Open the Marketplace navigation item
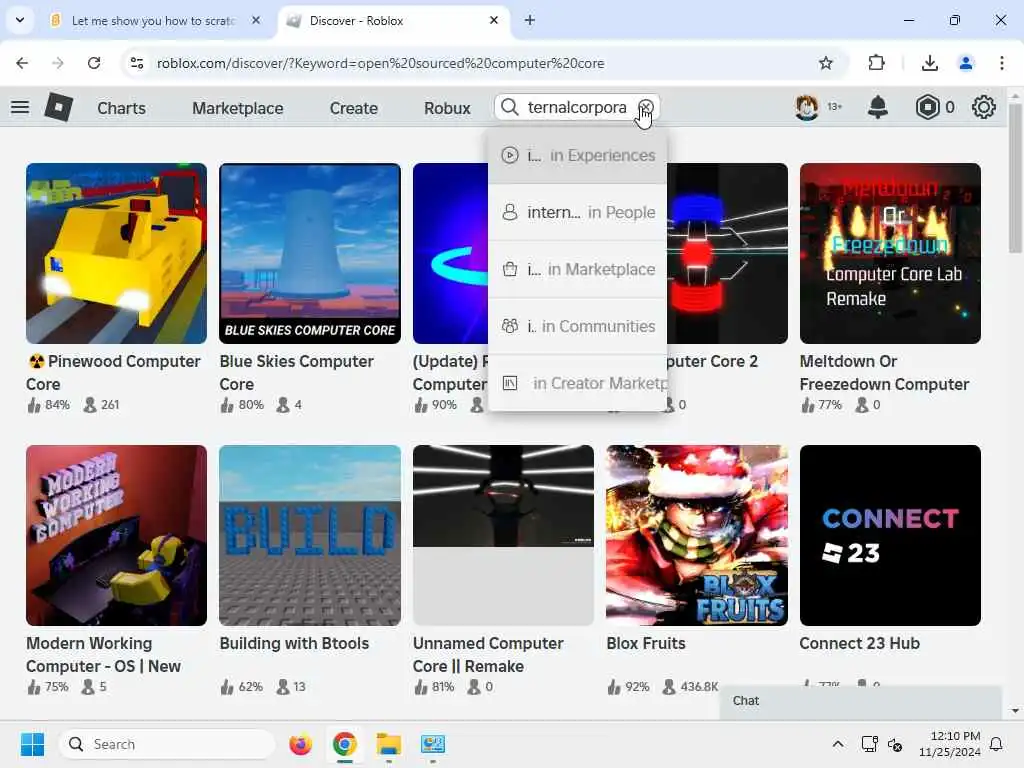Image resolution: width=1024 pixels, height=768 pixels. 238,108
